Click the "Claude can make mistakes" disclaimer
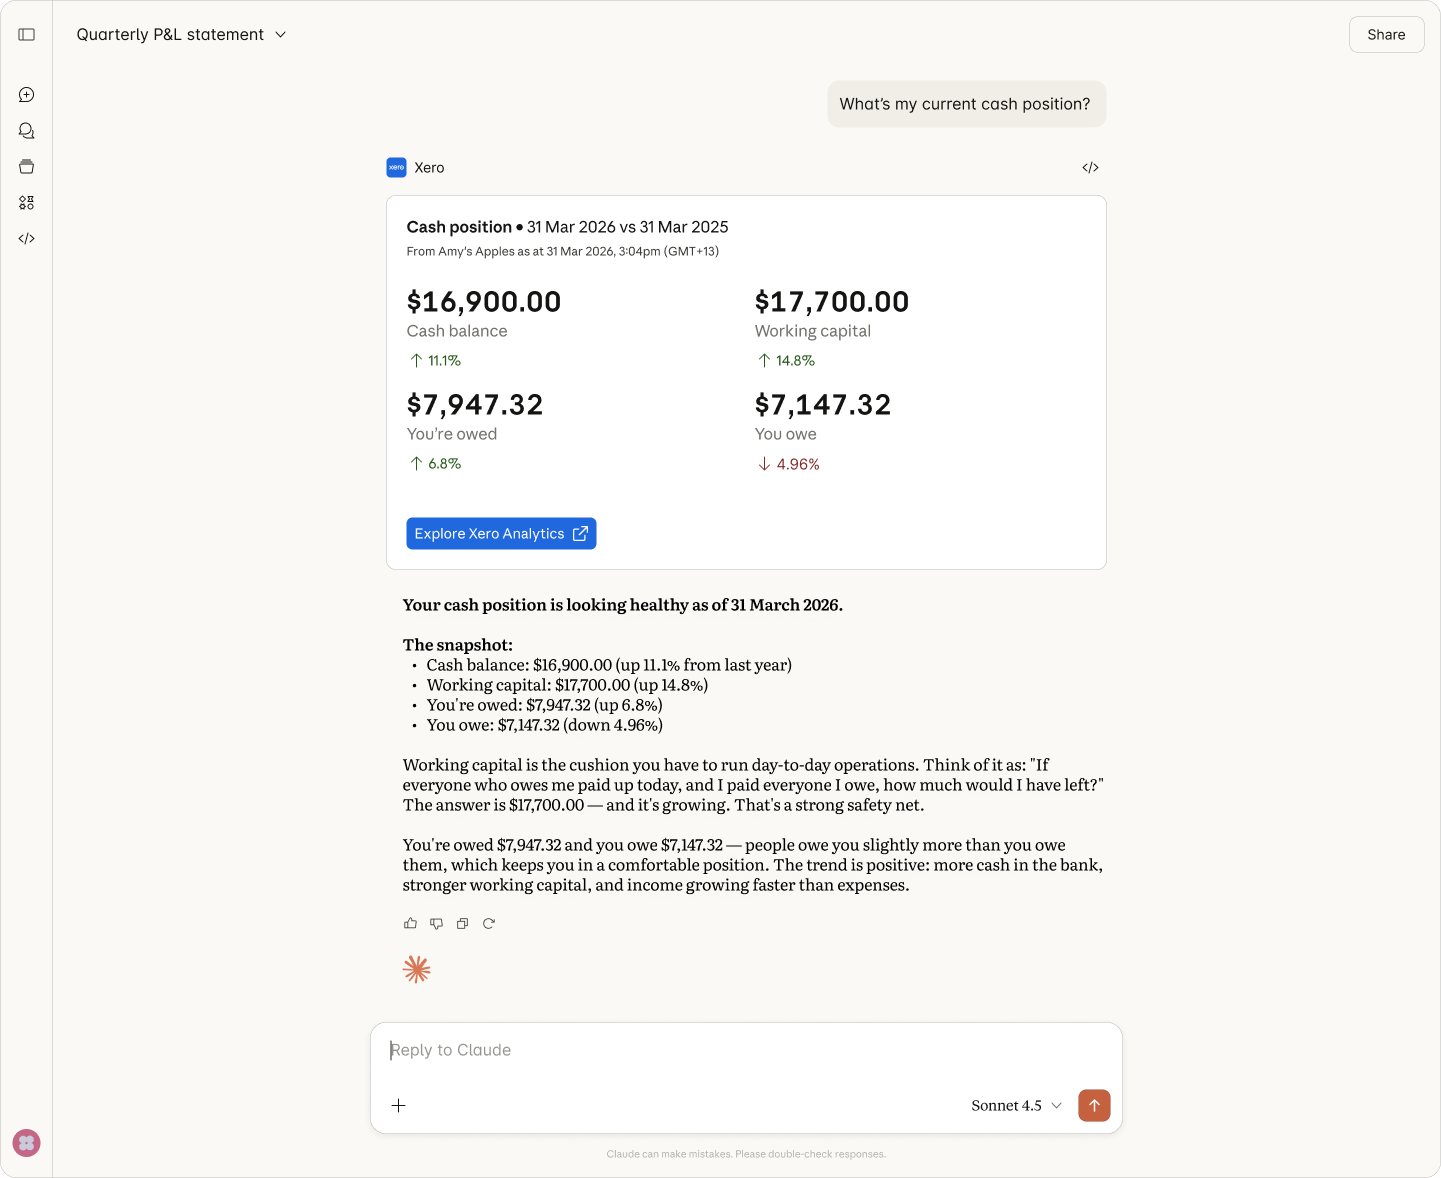 pos(746,1155)
